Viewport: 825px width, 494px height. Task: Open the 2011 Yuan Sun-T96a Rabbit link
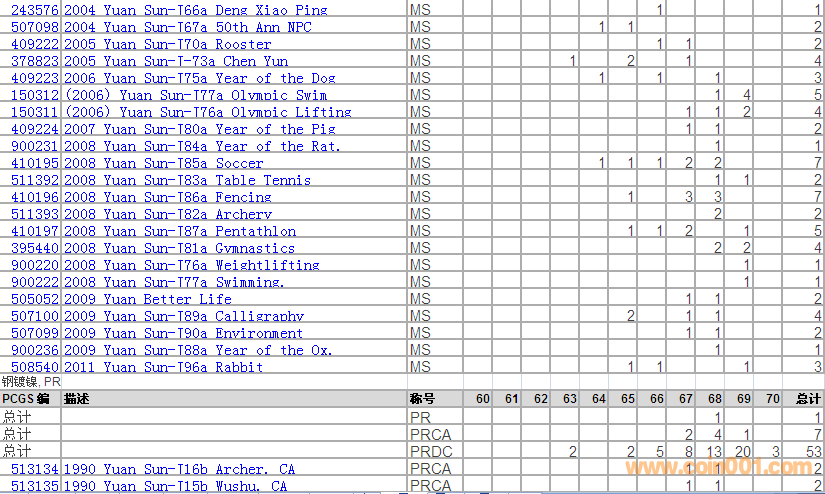pyautogui.click(x=163, y=367)
